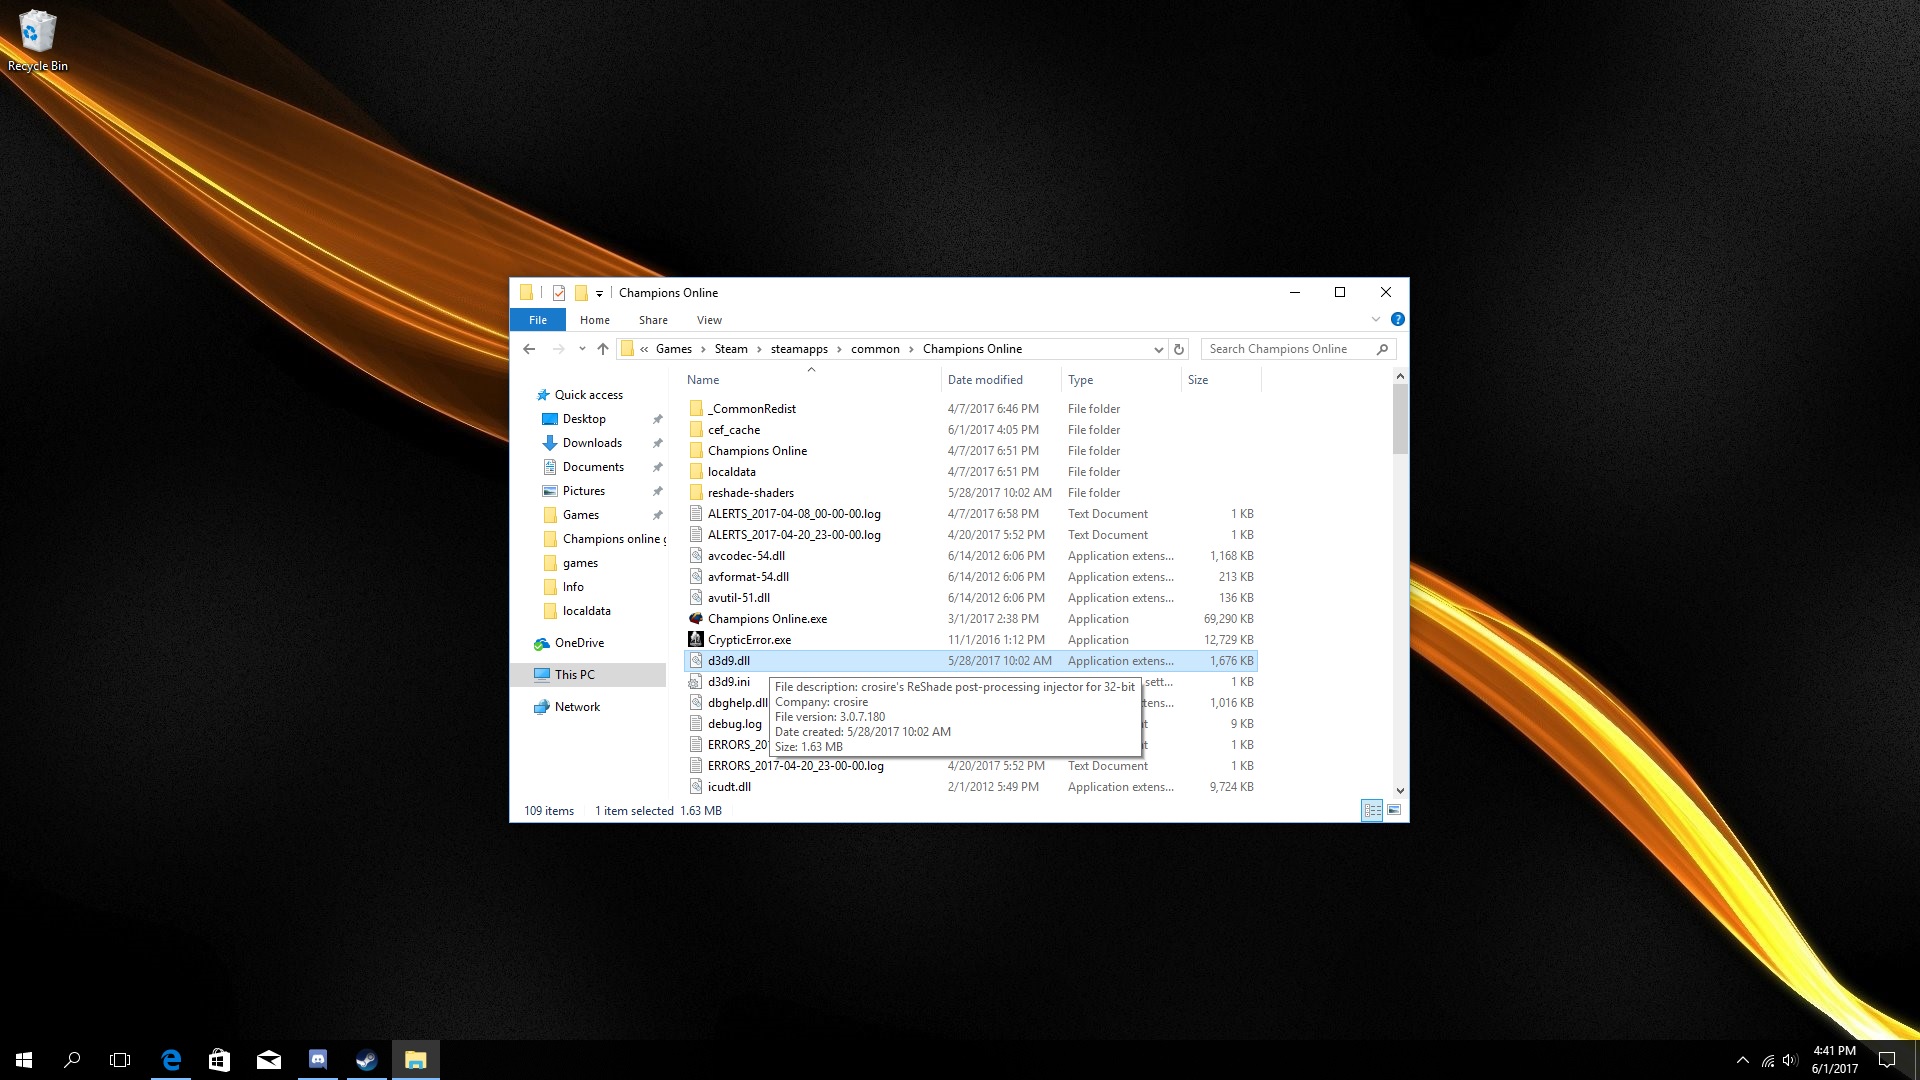Click the Refresh button in address bar

point(1179,349)
